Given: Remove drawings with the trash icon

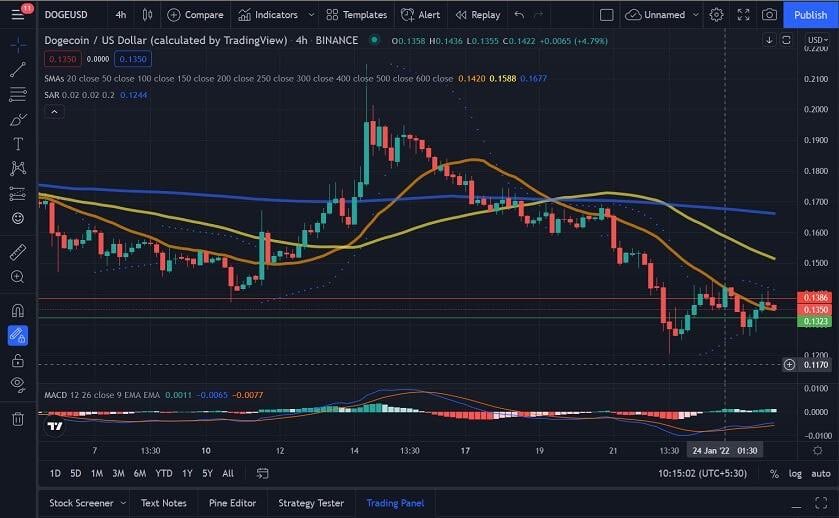Looking at the screenshot, I should (18, 418).
